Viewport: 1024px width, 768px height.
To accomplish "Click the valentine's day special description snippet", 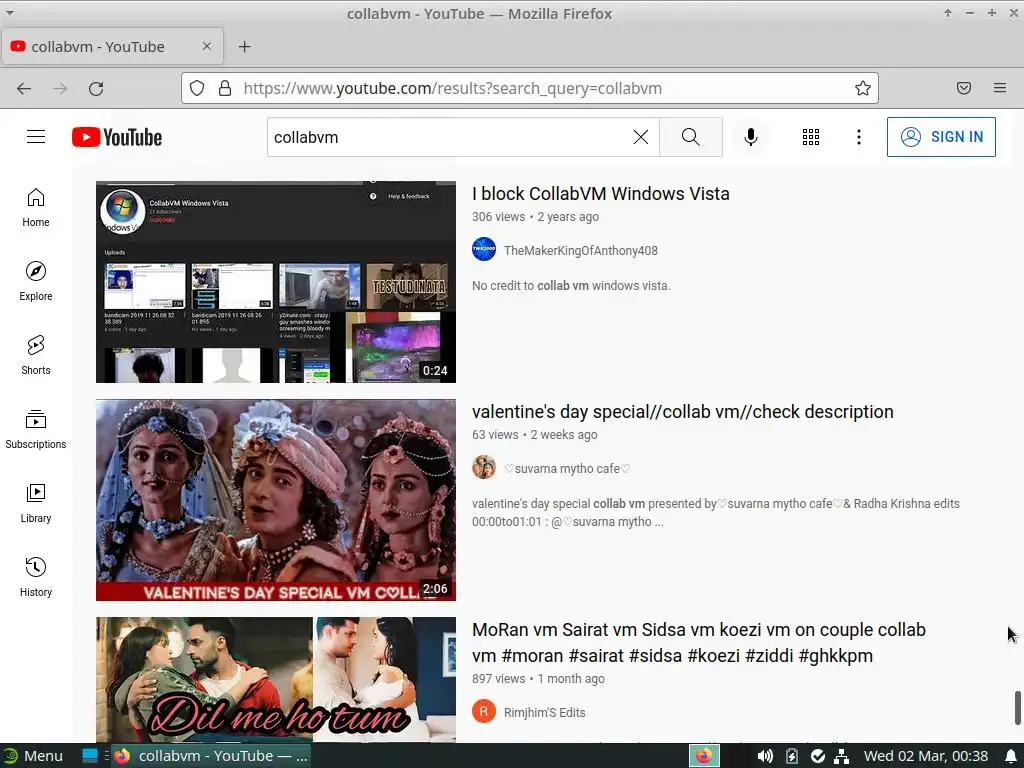I will (x=716, y=513).
